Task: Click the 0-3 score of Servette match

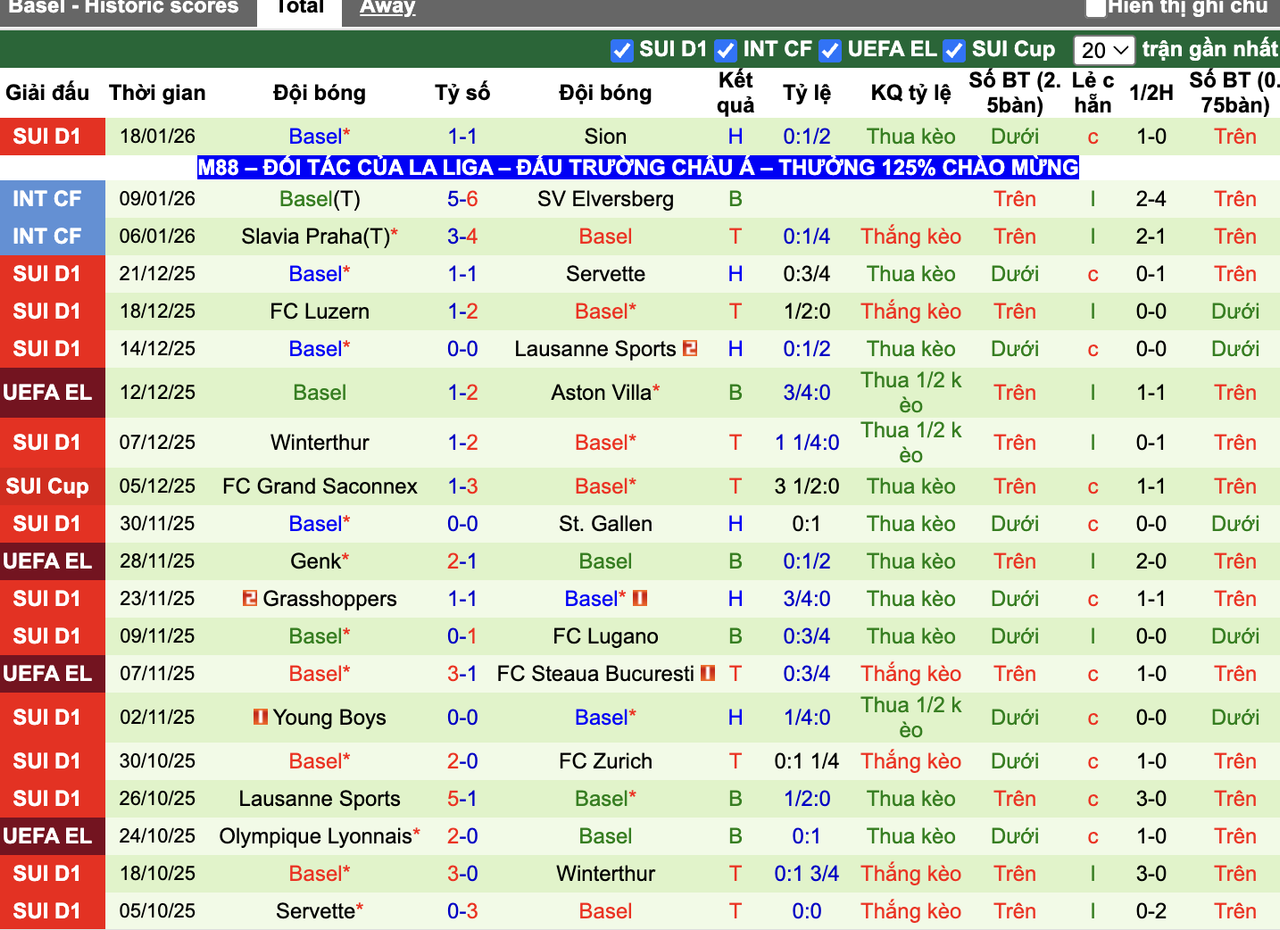Action: (x=462, y=912)
